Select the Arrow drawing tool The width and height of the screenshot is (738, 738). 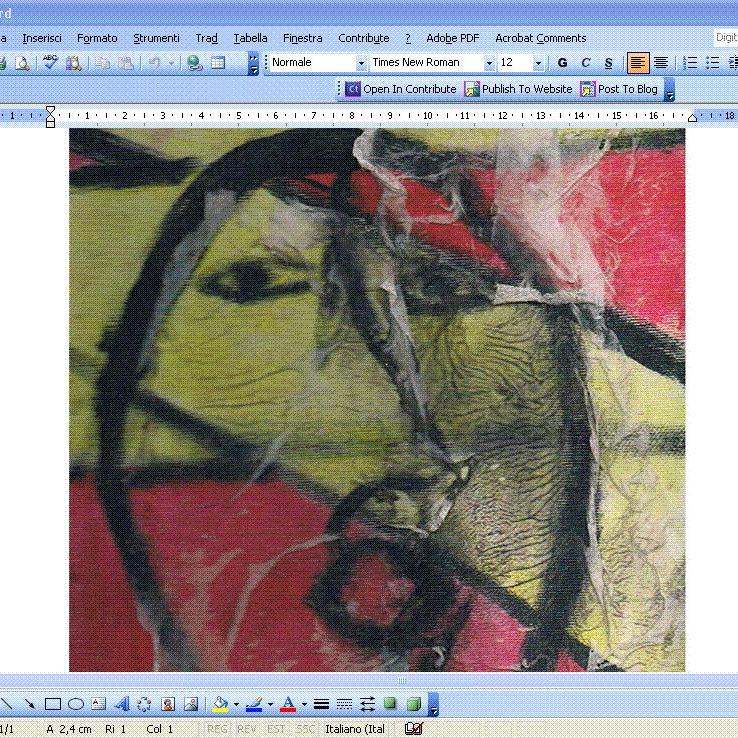[x=29, y=704]
